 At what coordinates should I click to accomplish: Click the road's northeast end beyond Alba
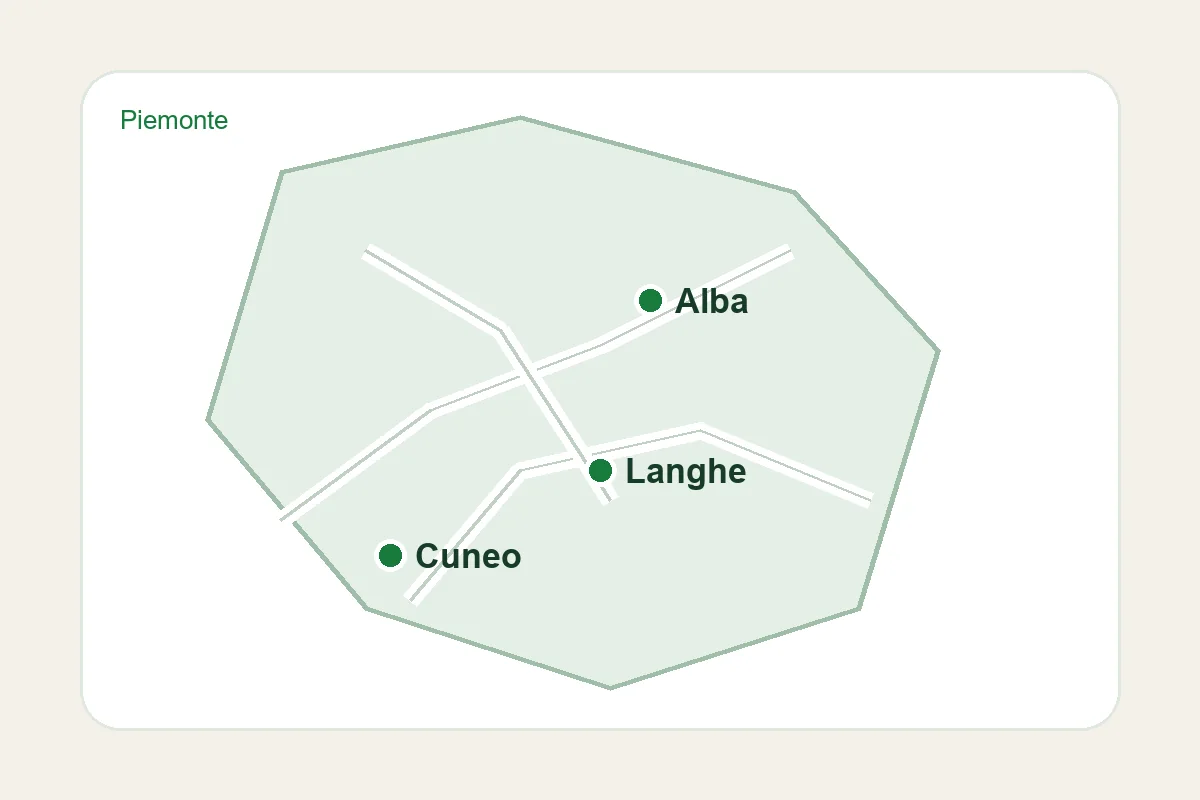click(790, 250)
